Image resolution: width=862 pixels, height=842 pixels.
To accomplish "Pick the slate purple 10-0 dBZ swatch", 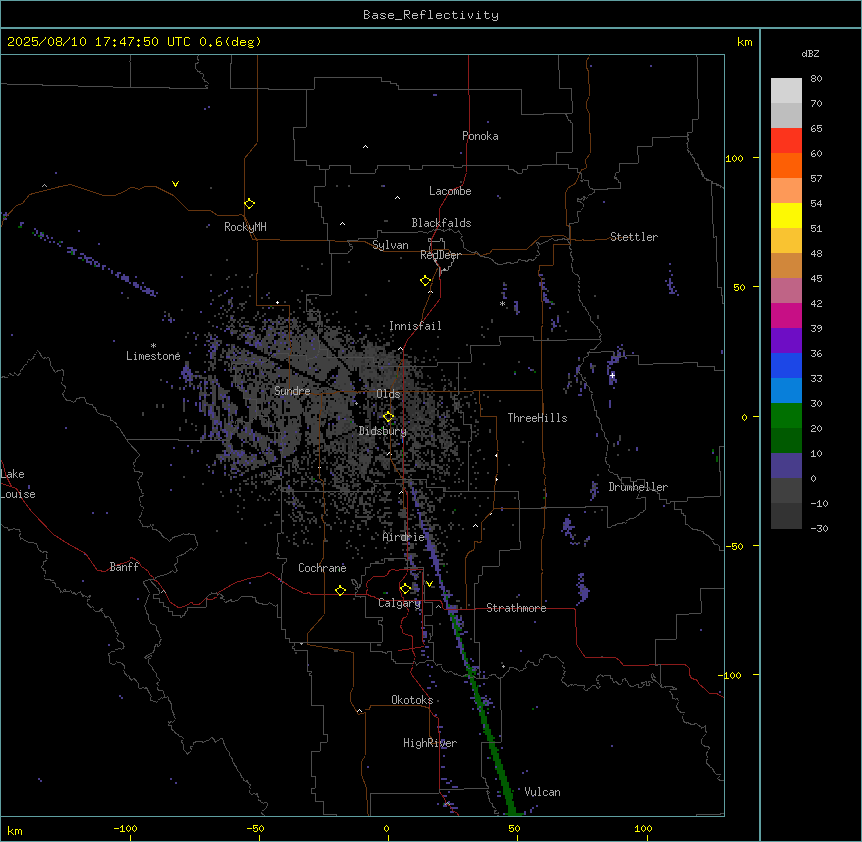I will 786,466.
